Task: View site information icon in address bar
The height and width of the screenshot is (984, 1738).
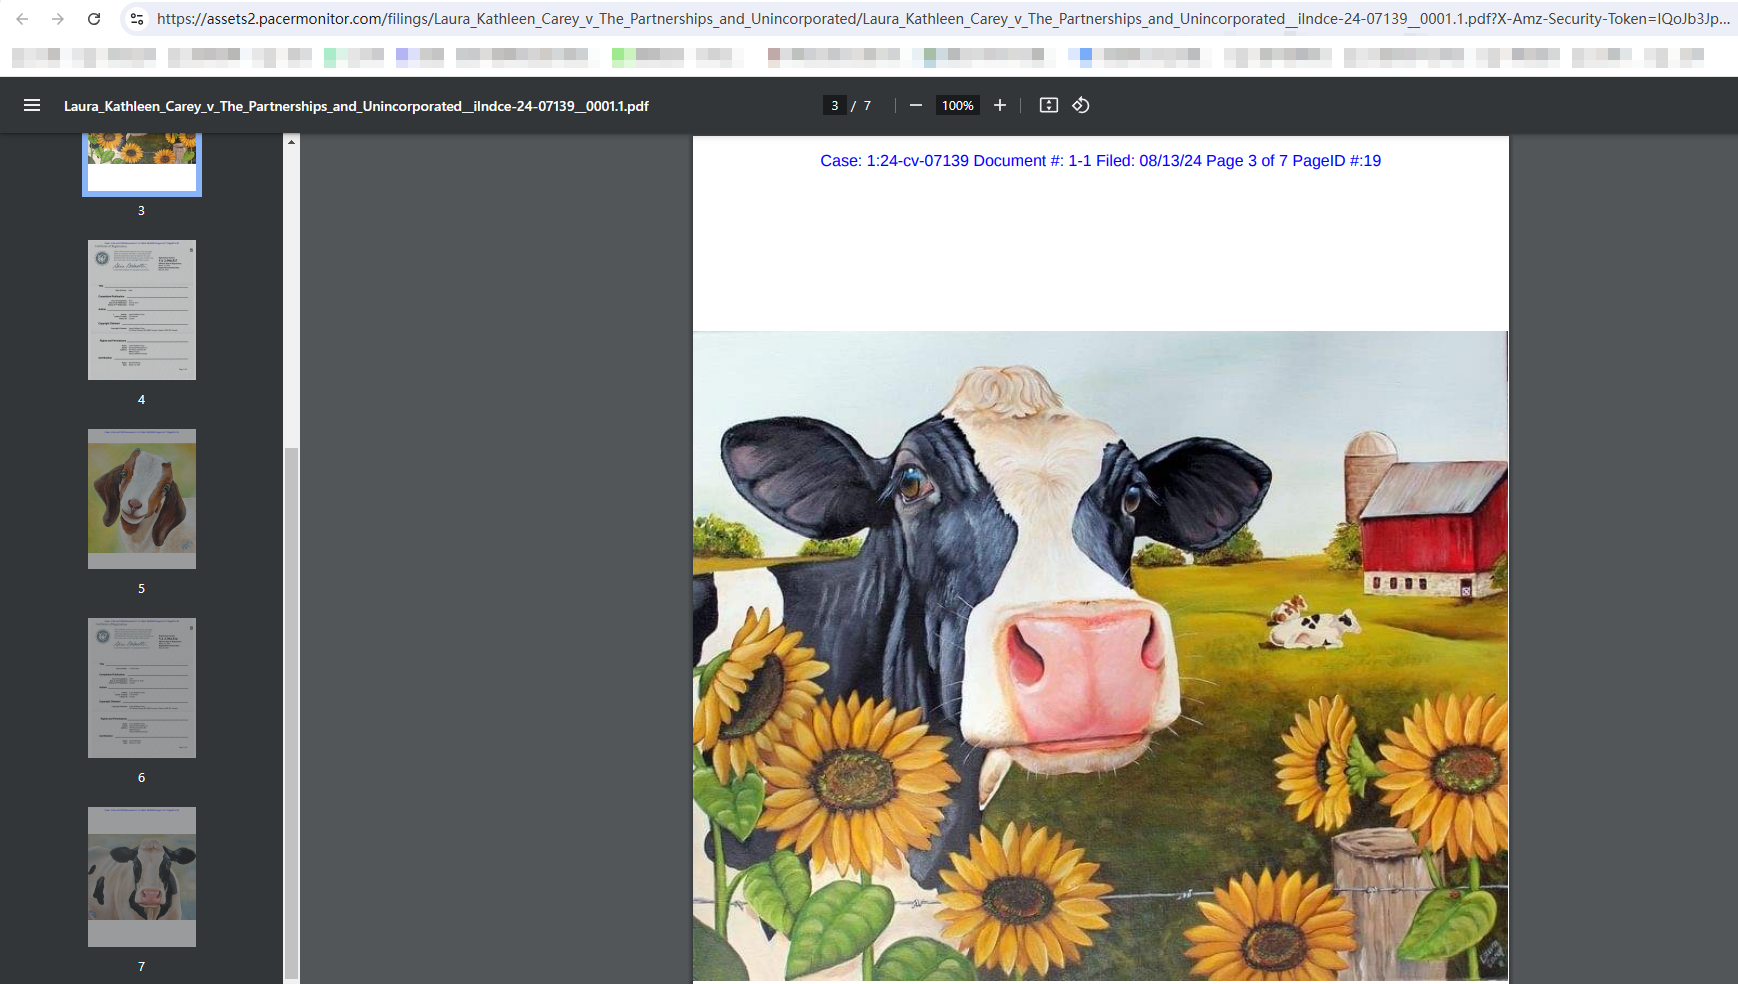Action: click(137, 19)
